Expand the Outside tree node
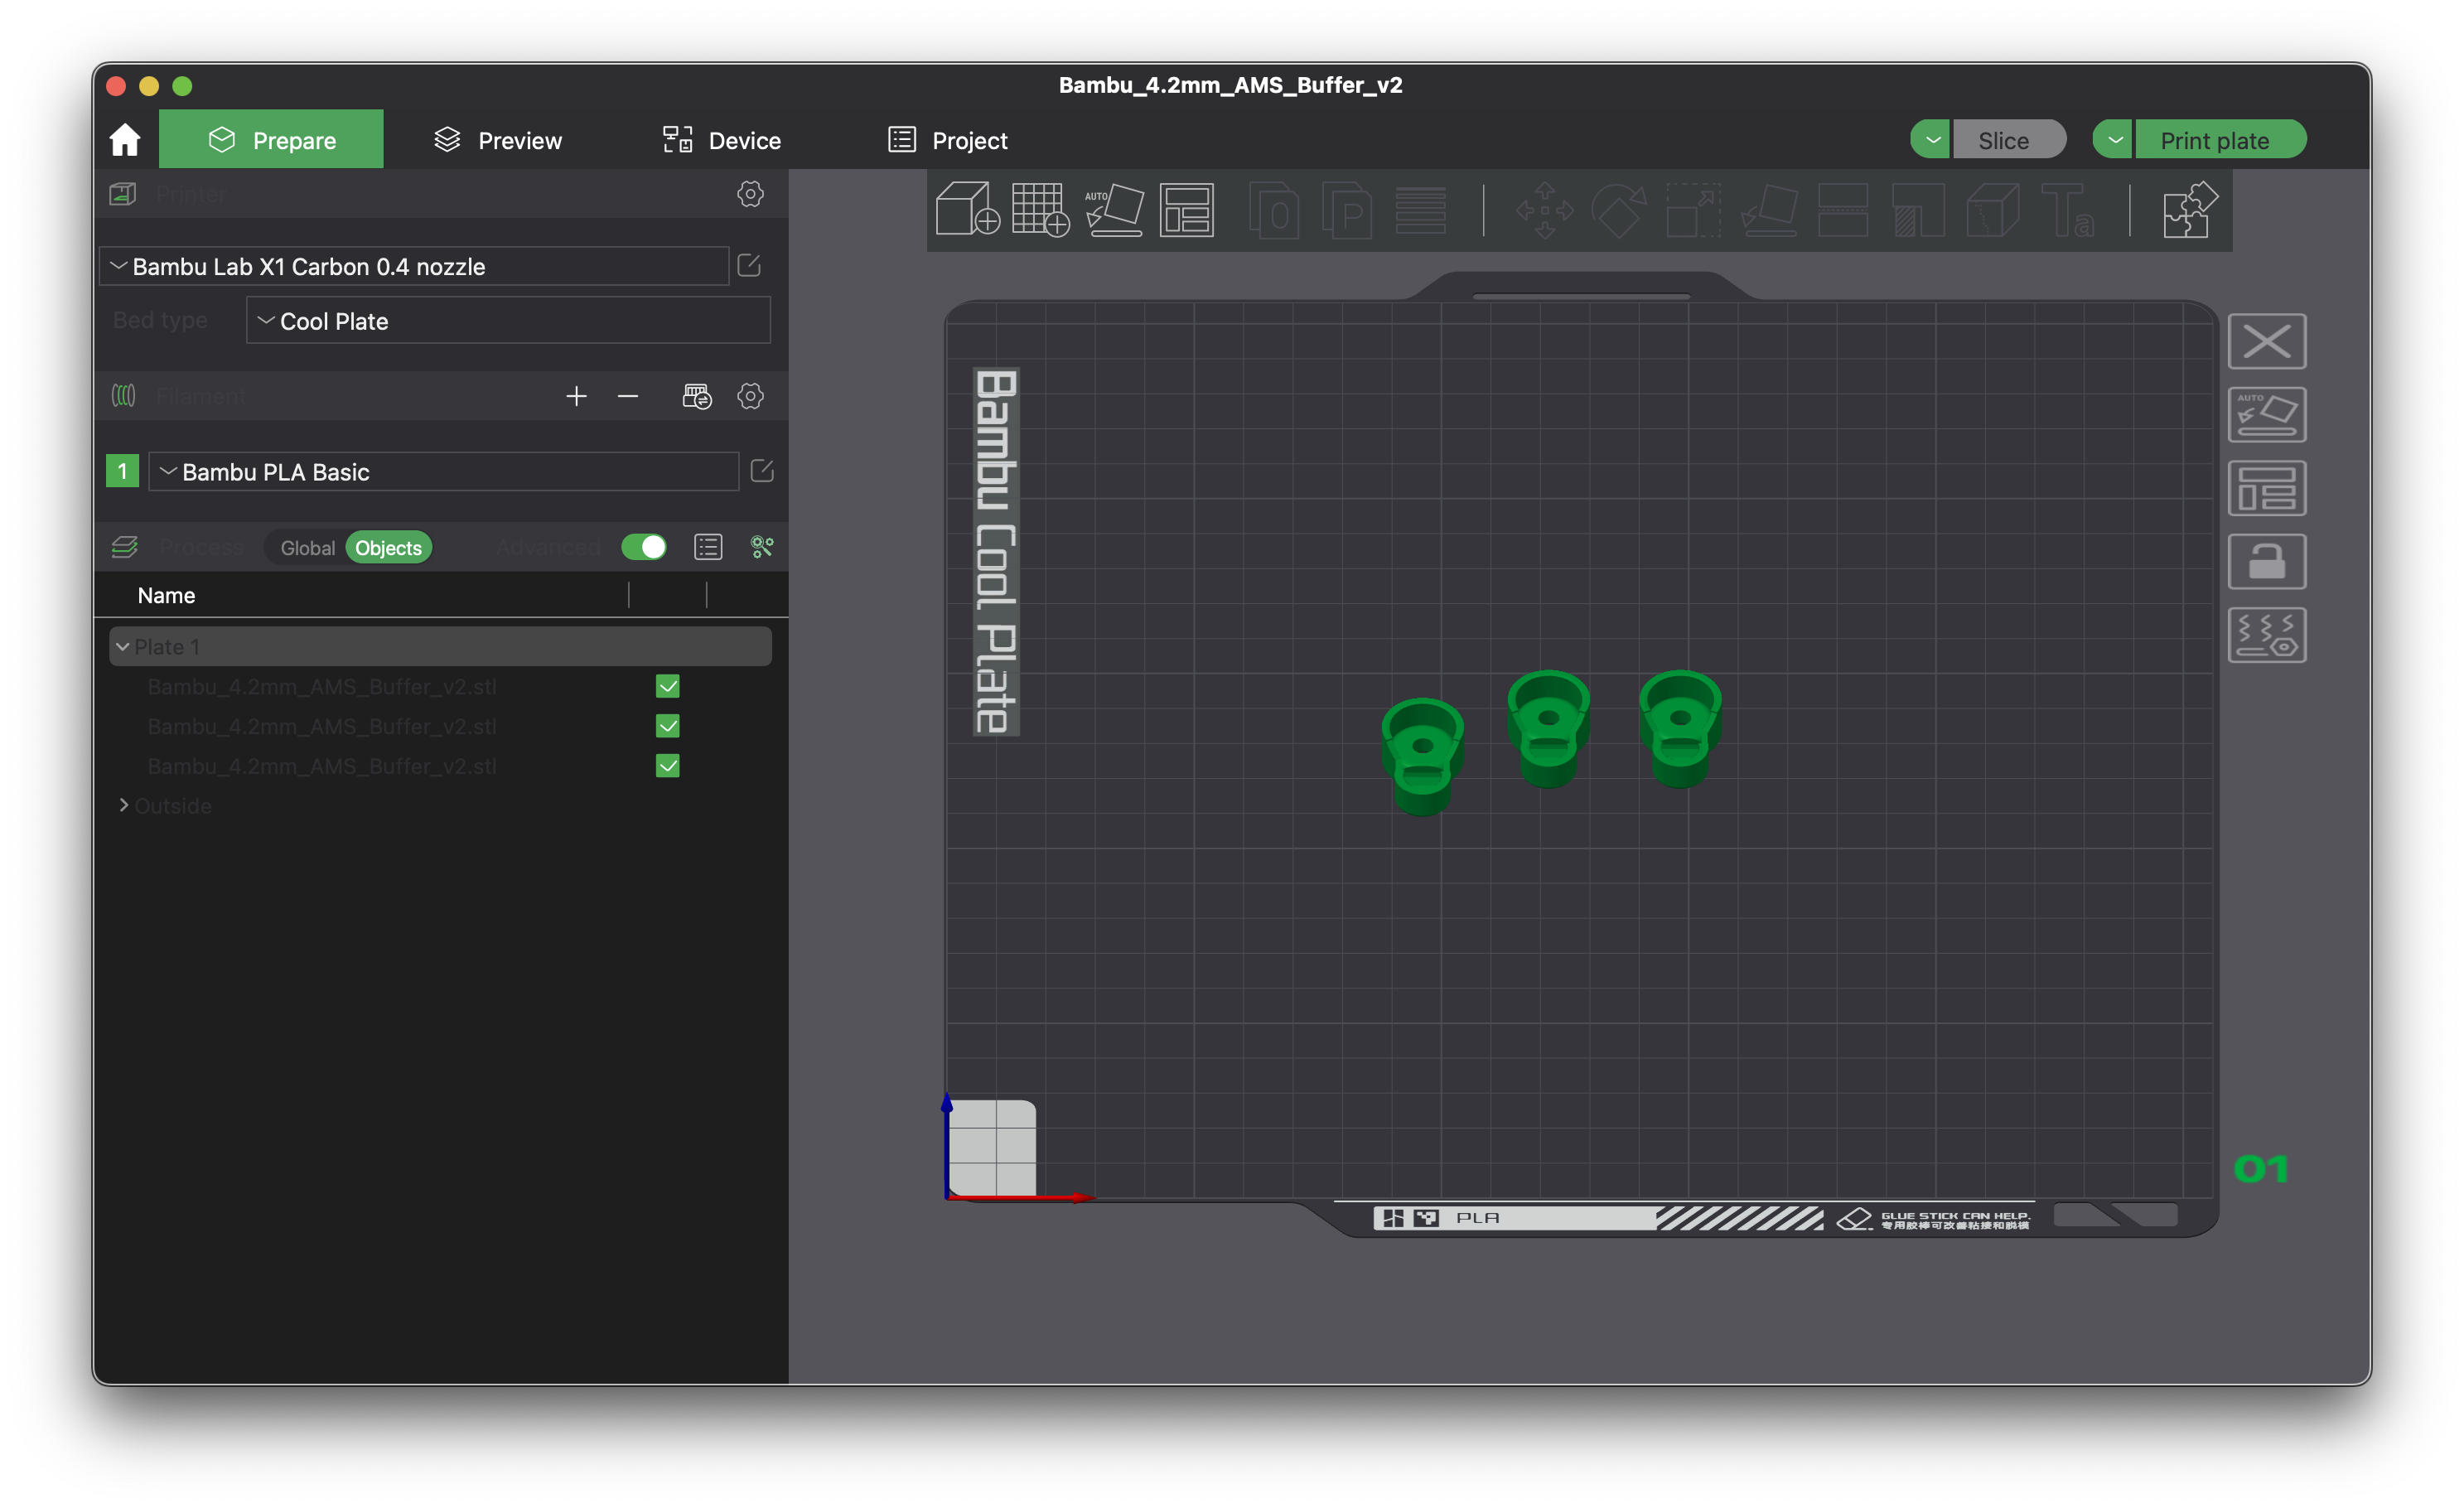 point(123,805)
